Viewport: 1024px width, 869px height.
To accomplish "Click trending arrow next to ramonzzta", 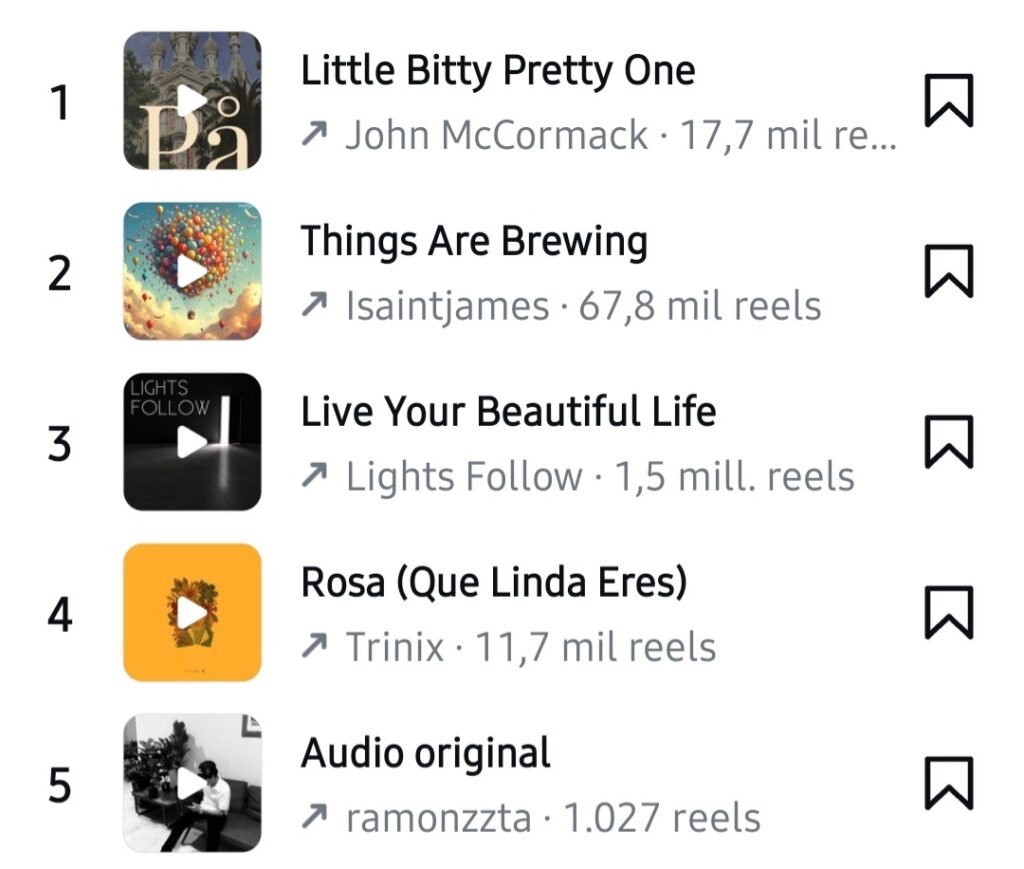I will coord(315,818).
